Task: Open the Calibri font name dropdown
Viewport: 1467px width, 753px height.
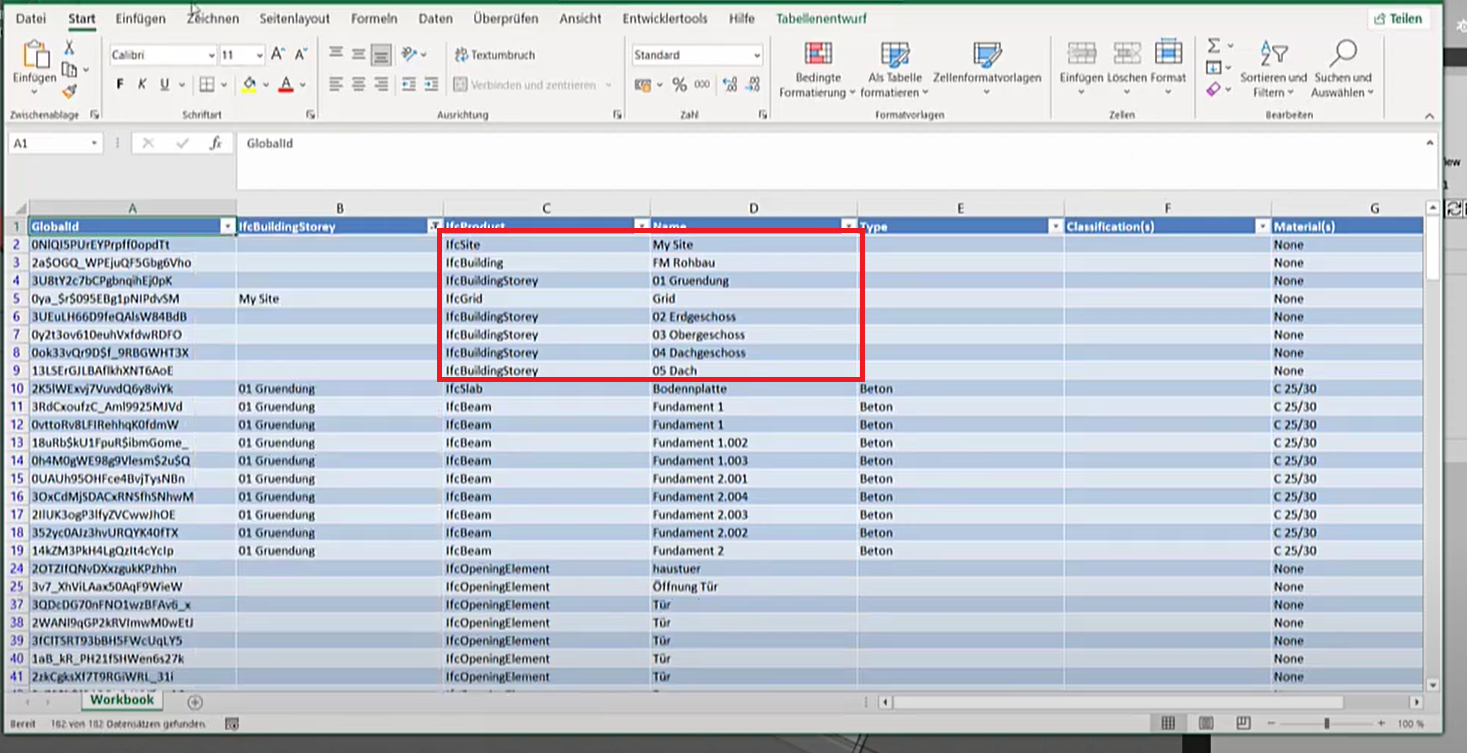Action: pos(211,56)
